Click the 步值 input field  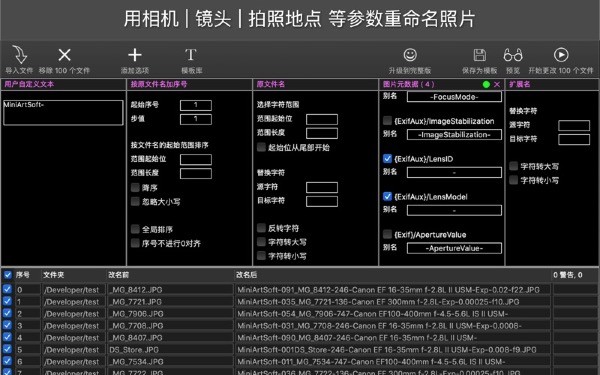pyautogui.click(x=196, y=119)
